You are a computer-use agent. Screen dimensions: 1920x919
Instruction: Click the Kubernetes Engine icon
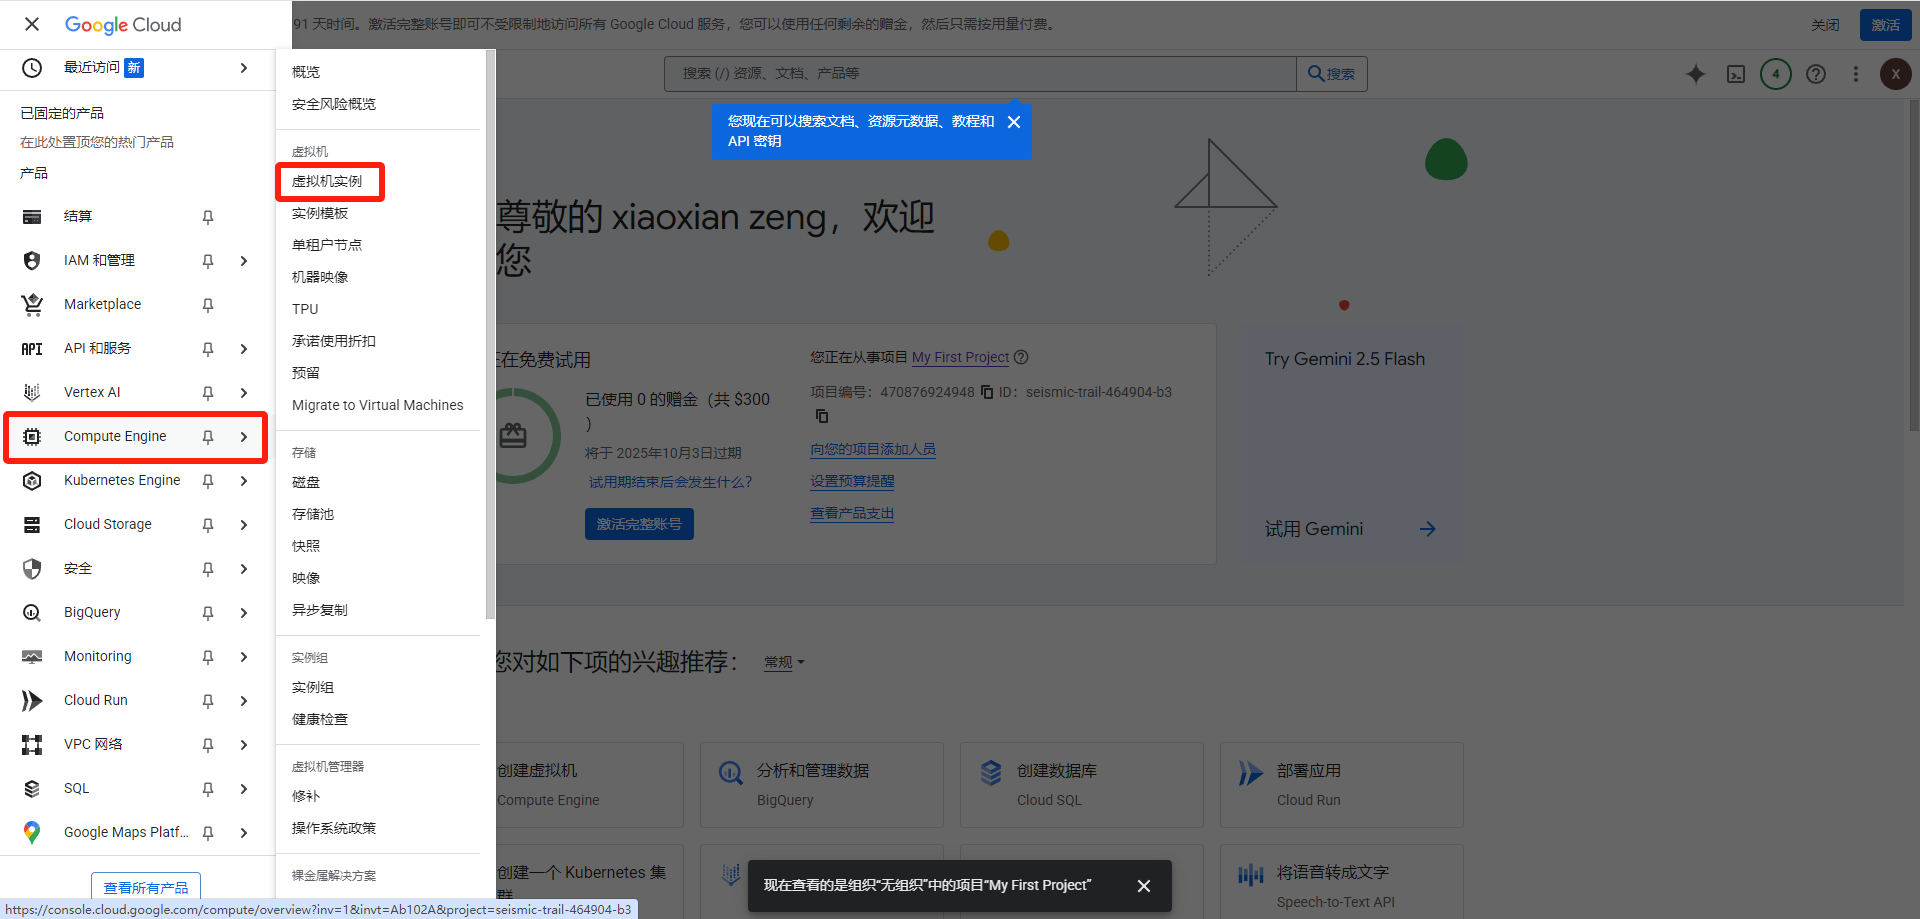[32, 481]
